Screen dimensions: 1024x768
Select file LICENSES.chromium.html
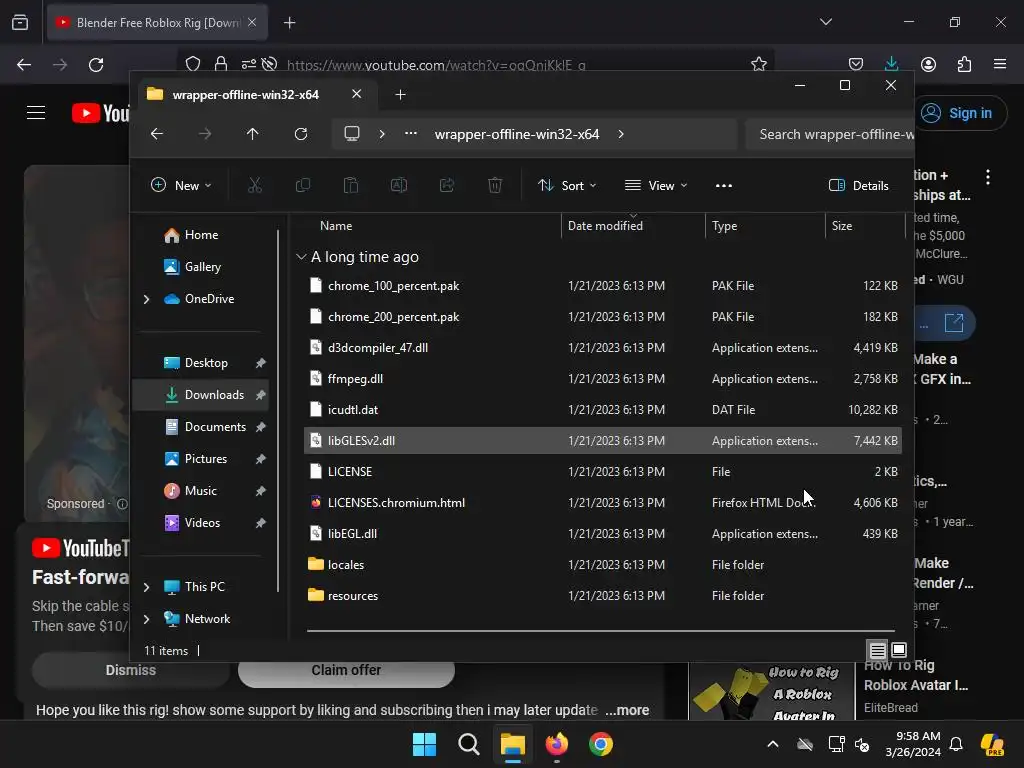[602, 502]
